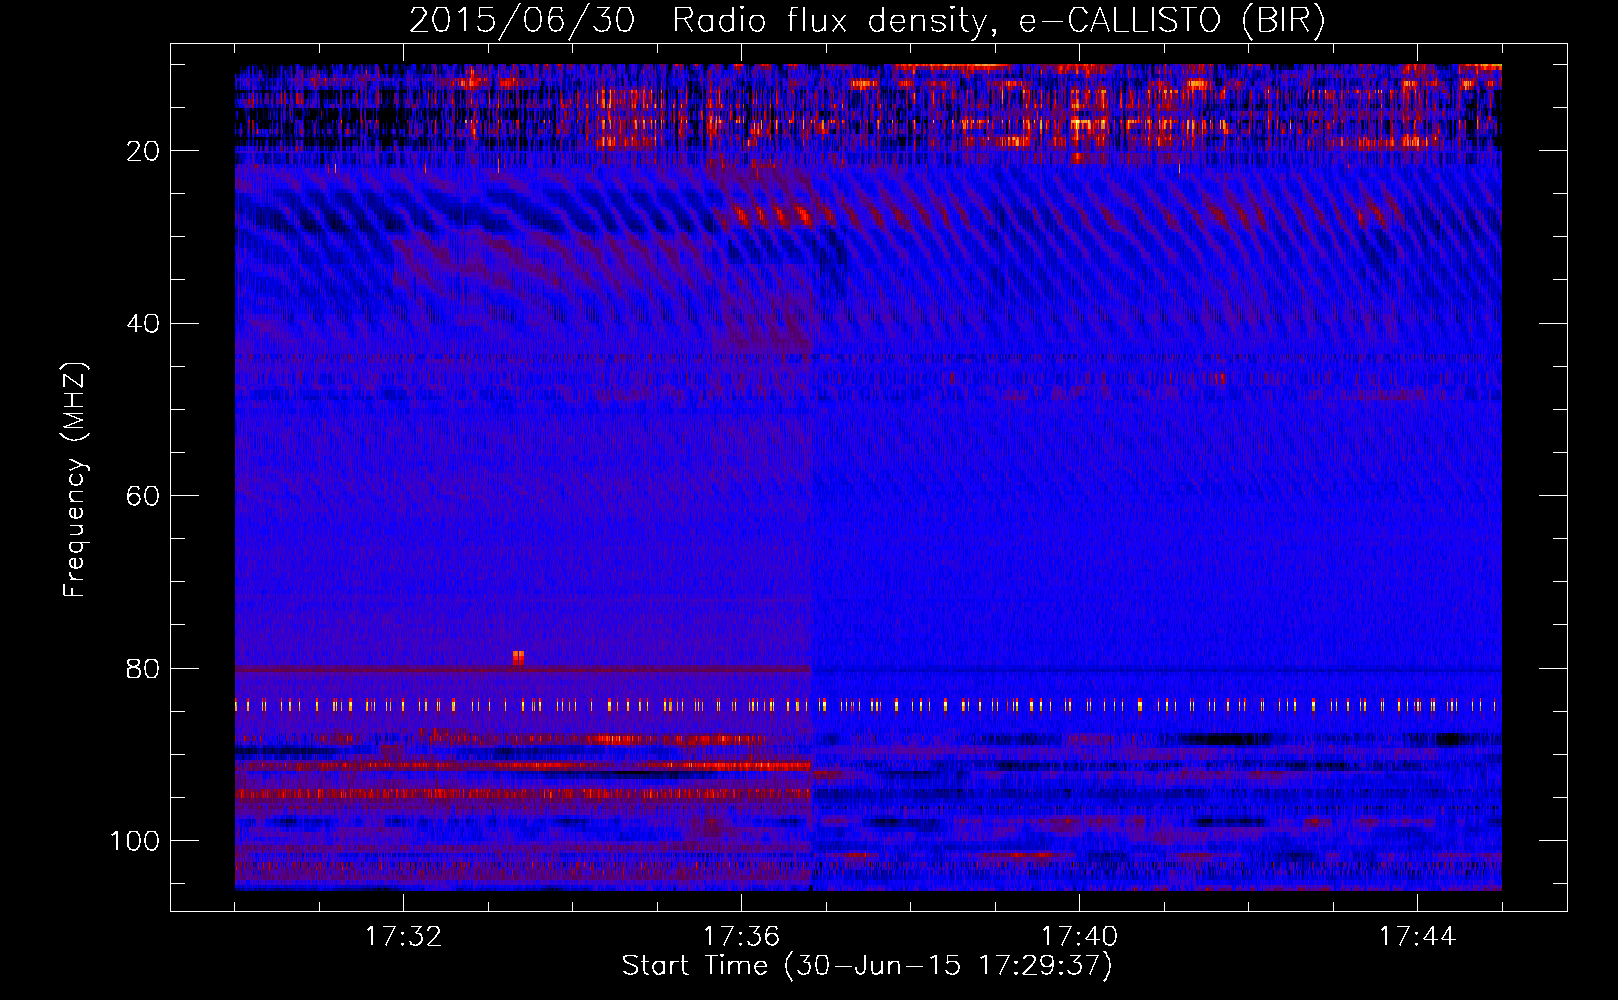Viewport: 1618px width, 1000px height.
Task: Click the '17:32' time tick label
Action: 403,937
